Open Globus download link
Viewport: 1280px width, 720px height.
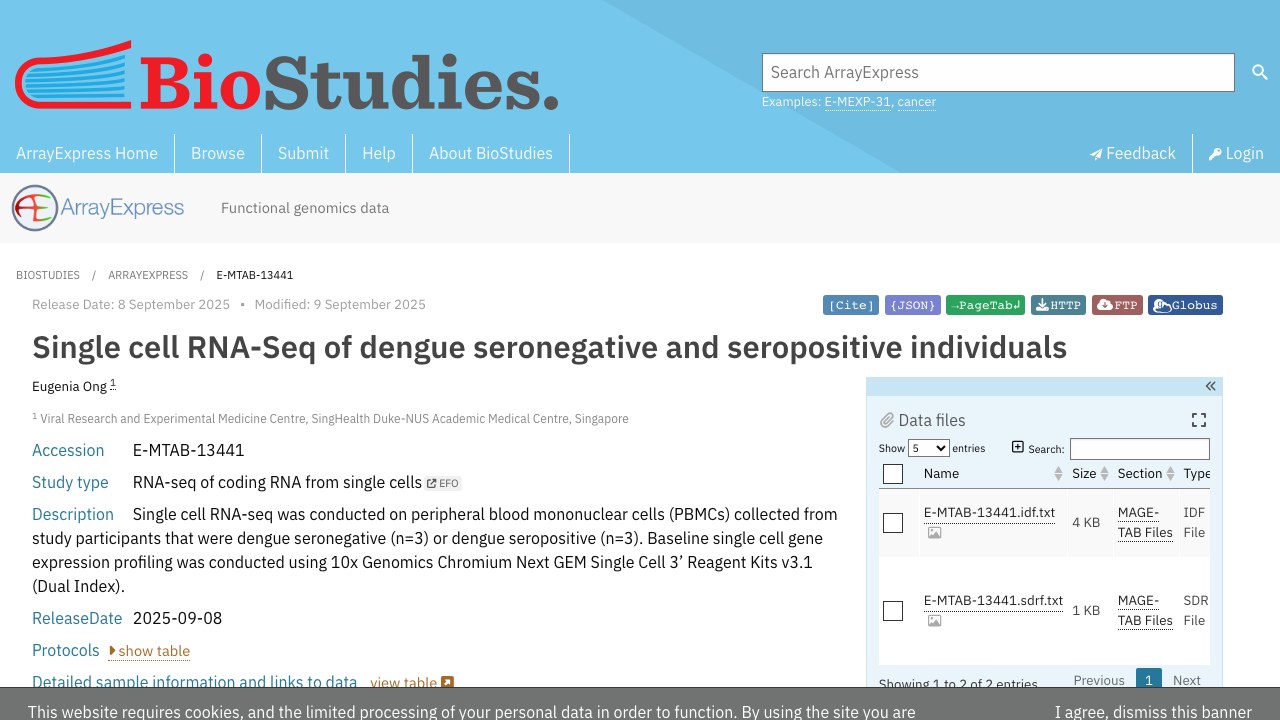[1185, 305]
